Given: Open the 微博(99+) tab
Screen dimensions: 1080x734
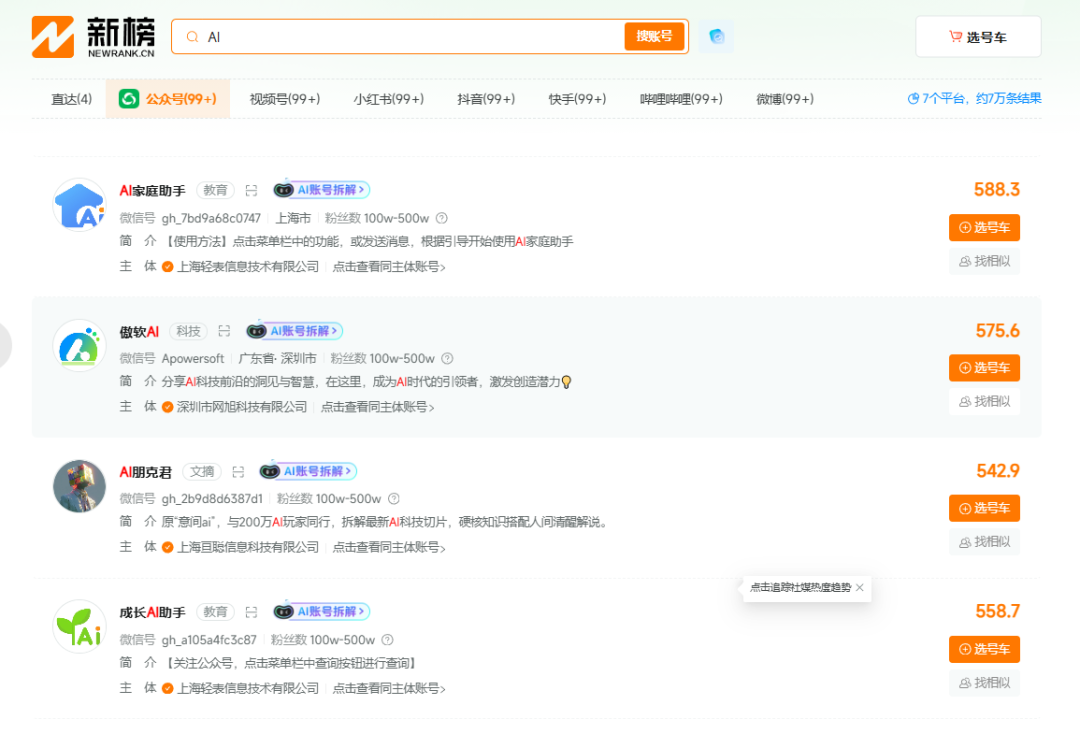Looking at the screenshot, I should 785,99.
